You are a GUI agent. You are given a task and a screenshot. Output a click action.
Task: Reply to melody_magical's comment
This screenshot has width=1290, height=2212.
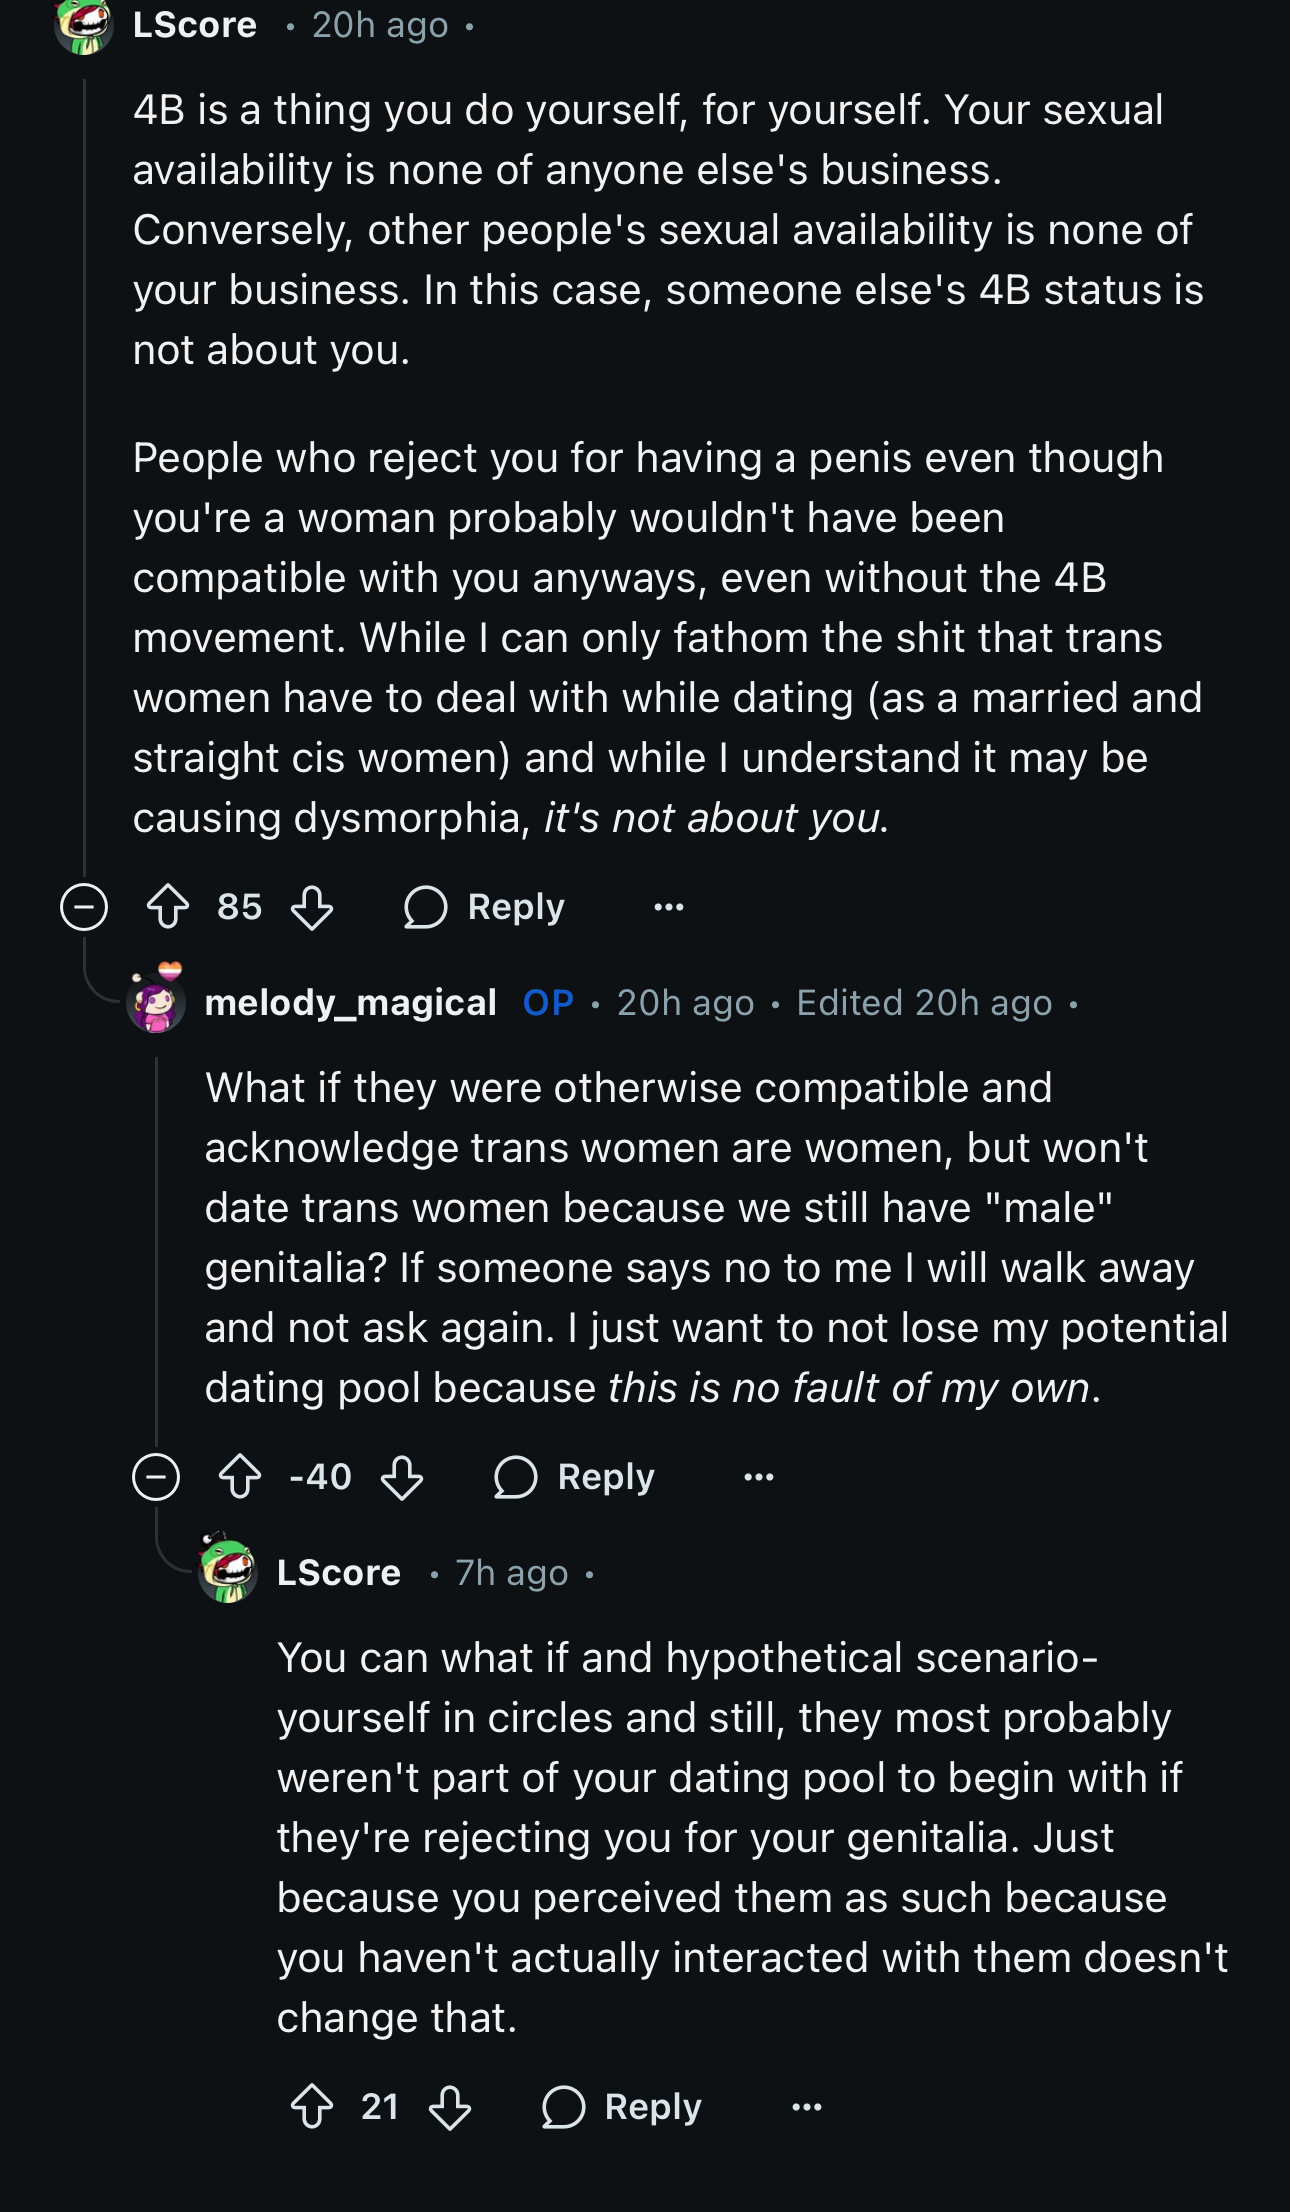(574, 1477)
